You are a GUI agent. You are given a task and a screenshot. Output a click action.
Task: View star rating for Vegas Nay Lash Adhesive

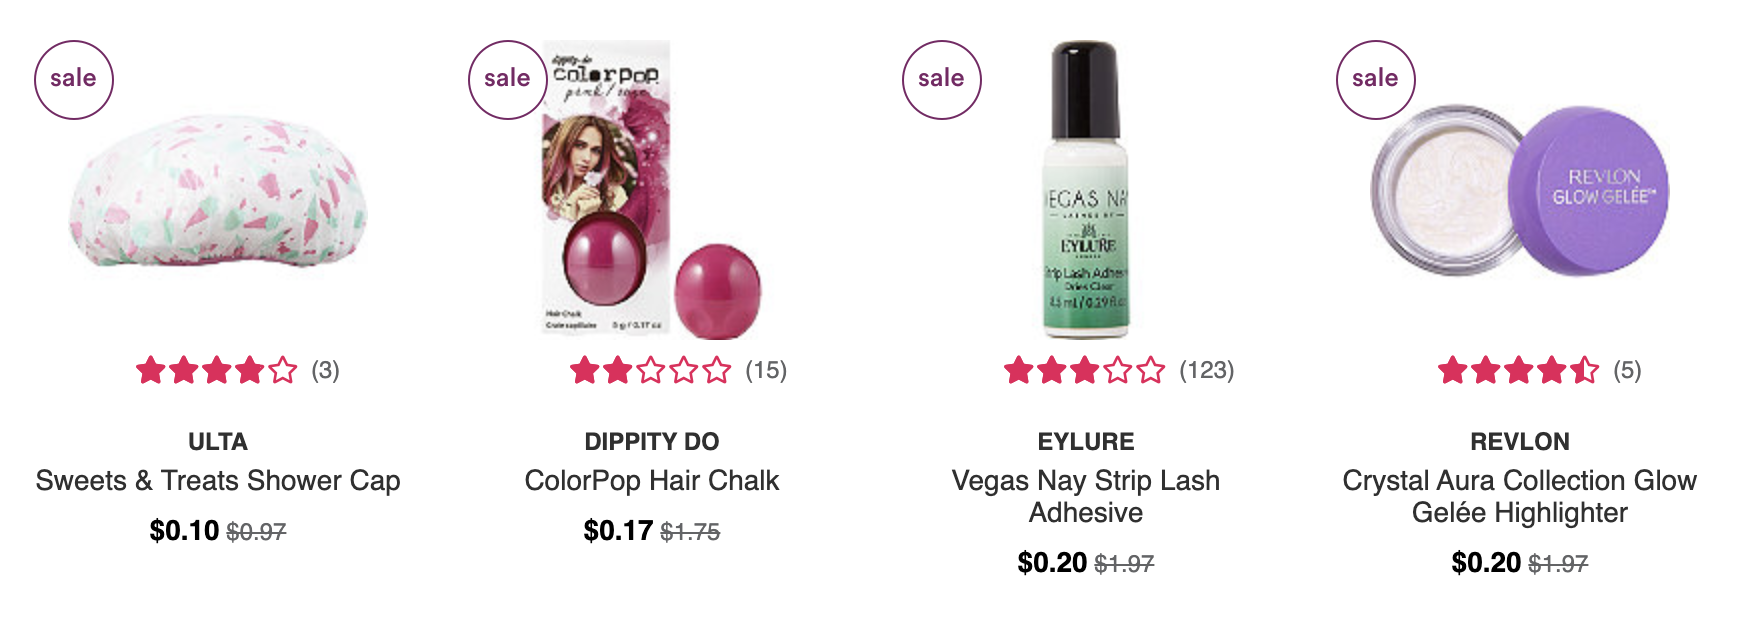click(1085, 371)
